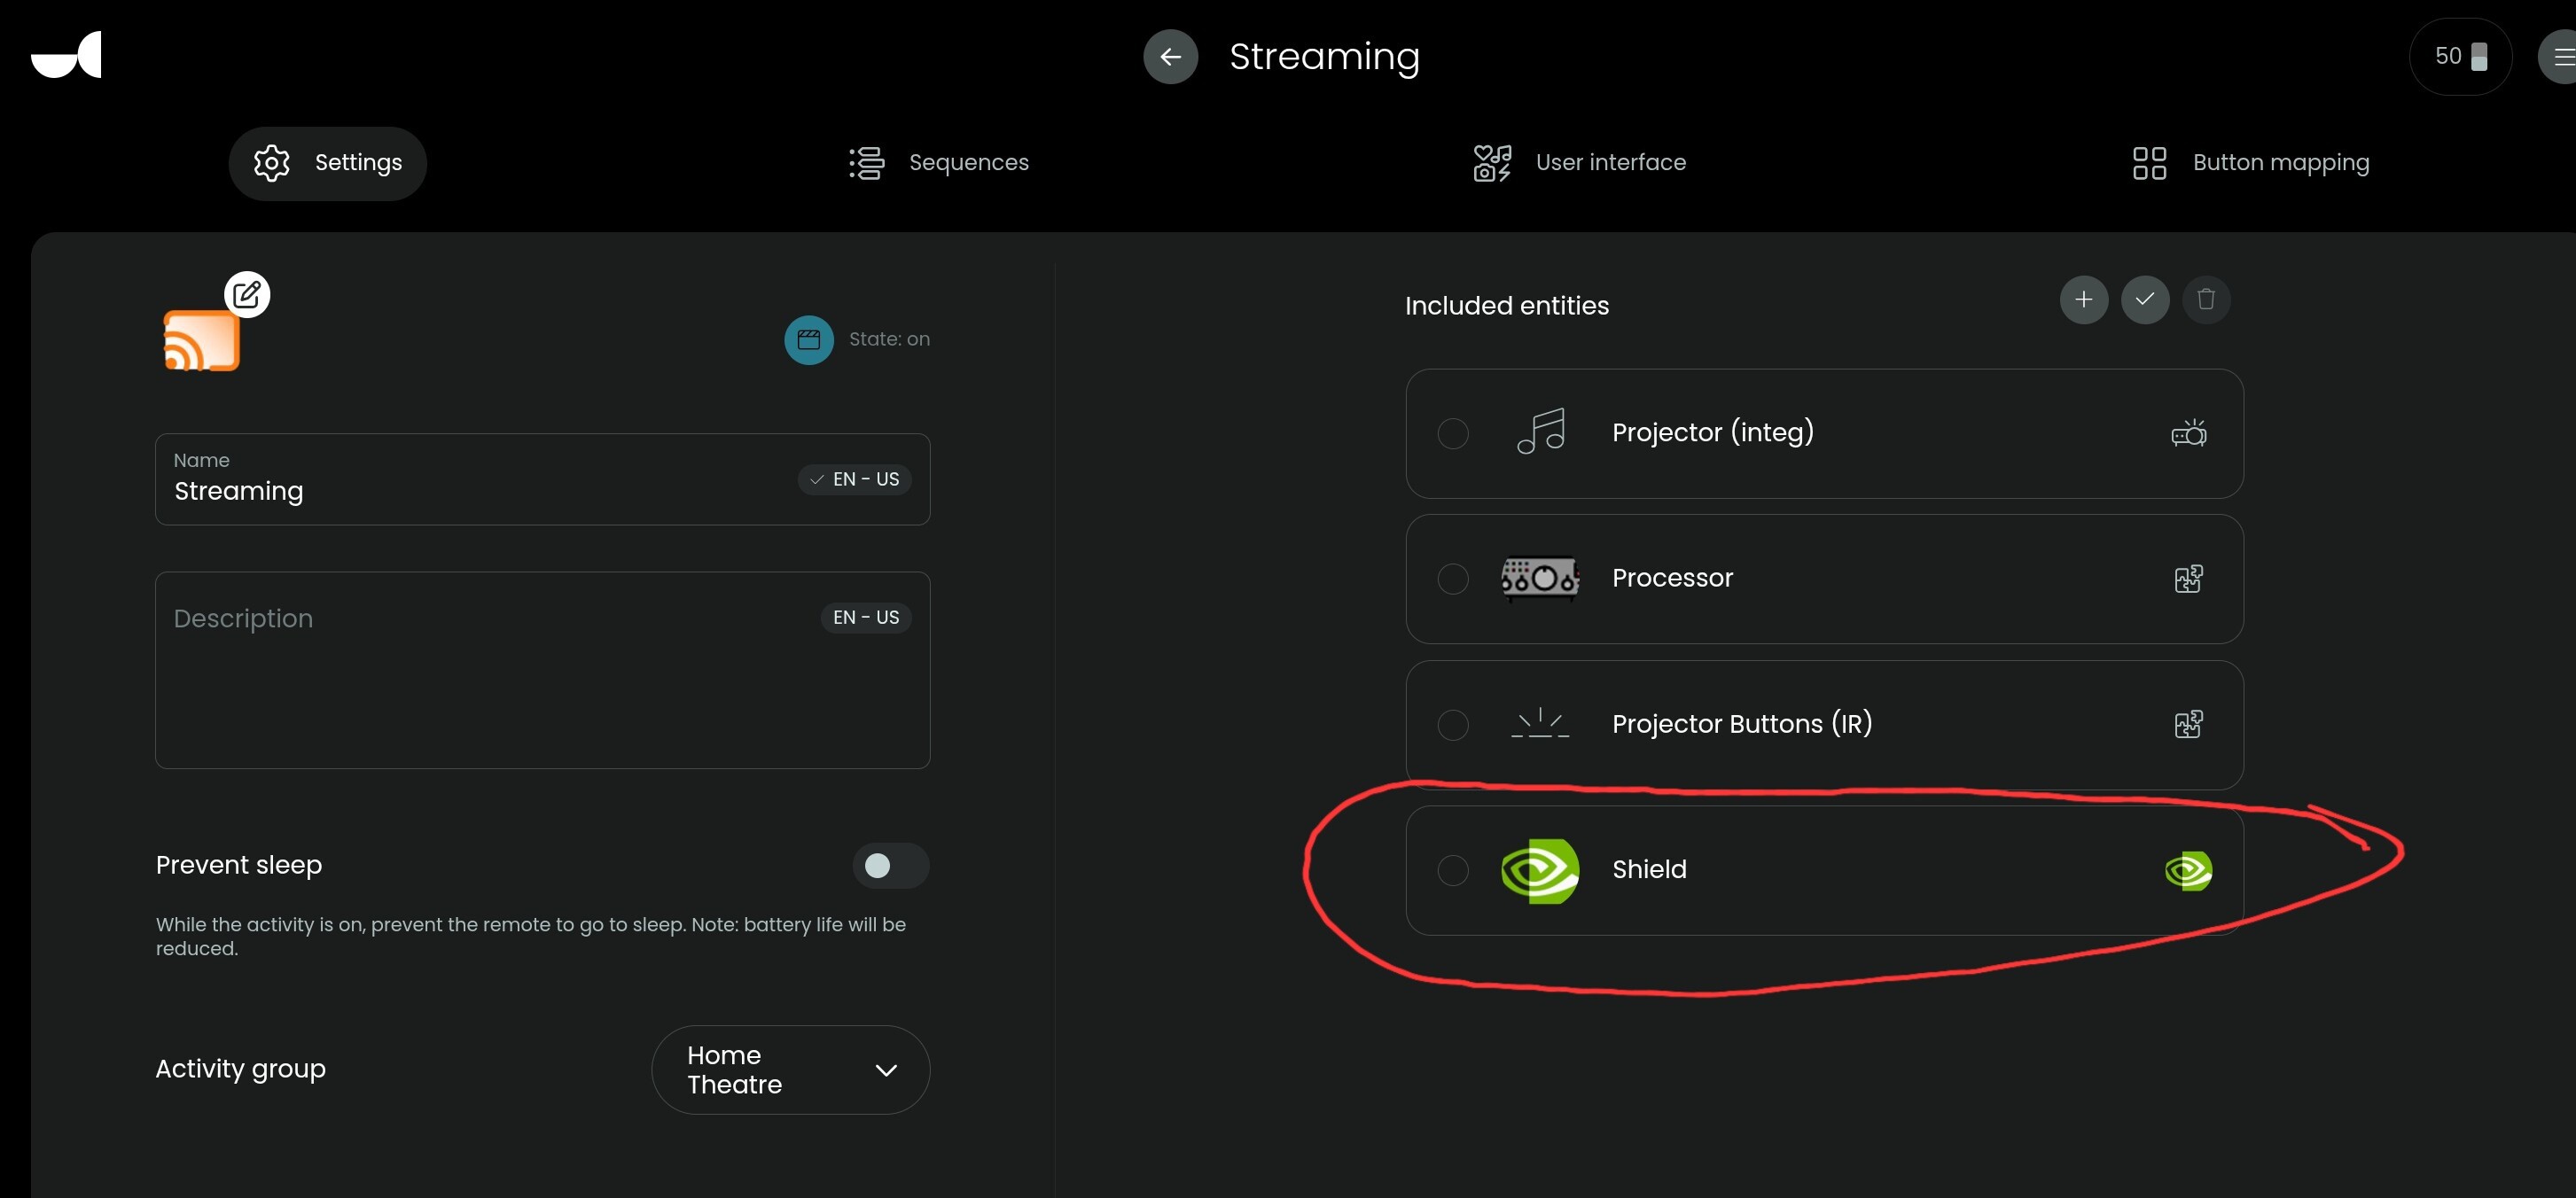2576x1198 pixels.
Task: Select the Shield entity radio circle
Action: pyautogui.click(x=1452, y=870)
